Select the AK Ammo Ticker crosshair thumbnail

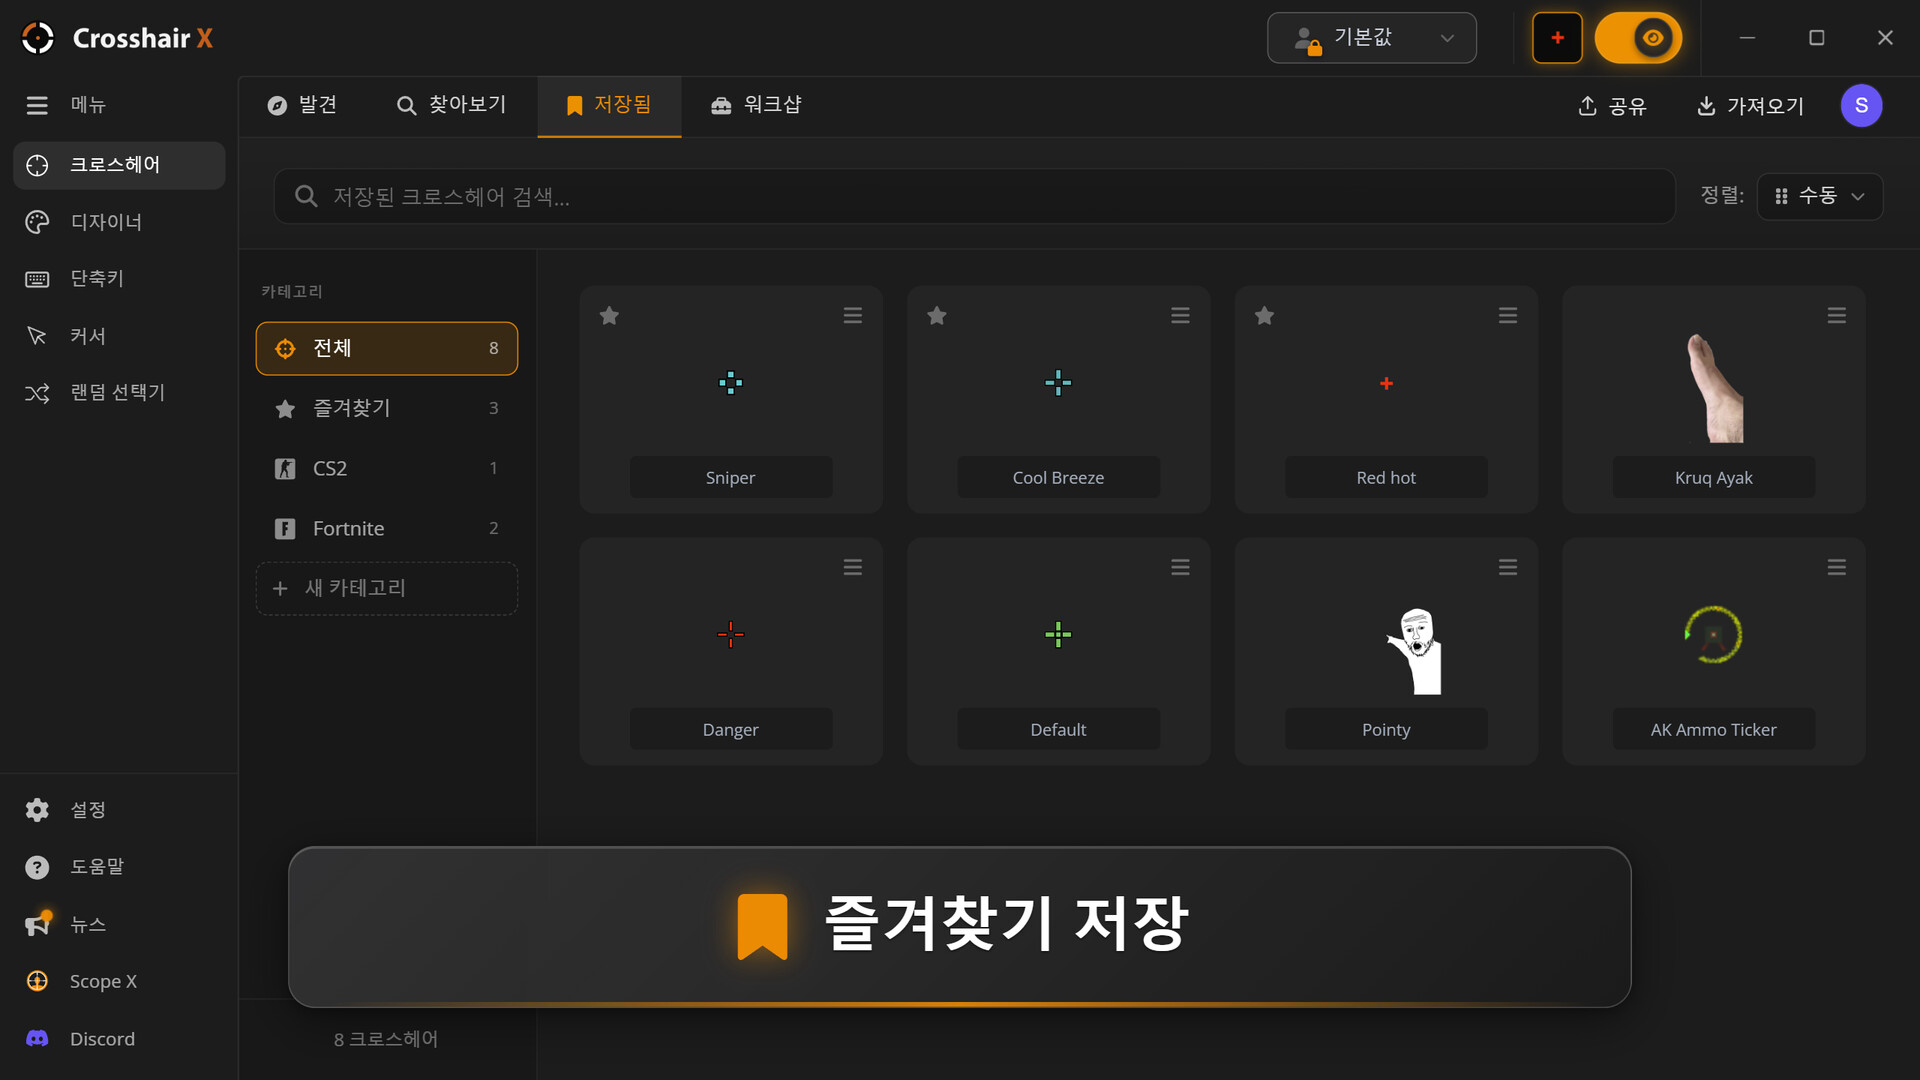tap(1713, 634)
